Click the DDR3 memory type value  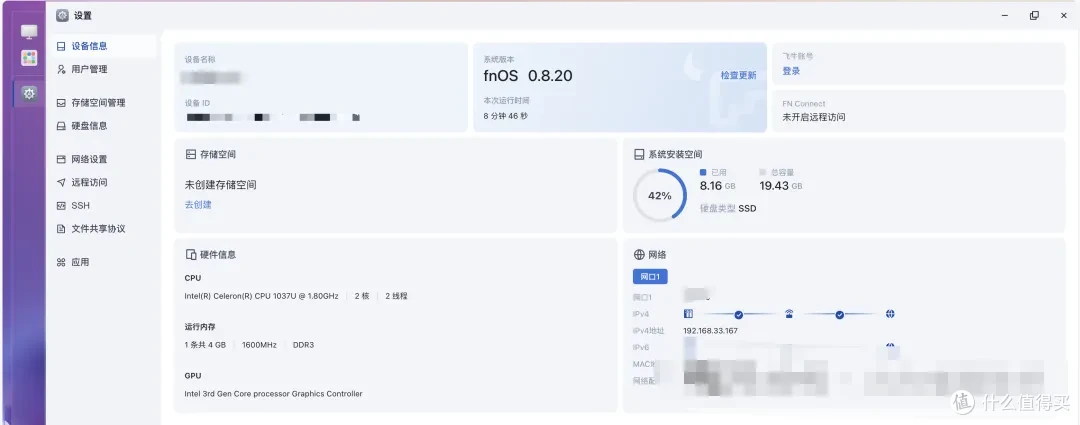pos(303,344)
